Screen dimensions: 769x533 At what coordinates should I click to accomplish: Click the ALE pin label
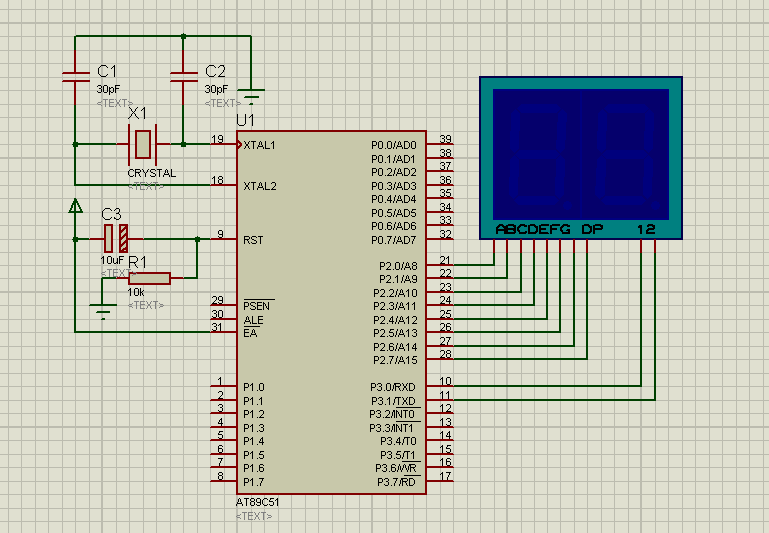coord(254,320)
